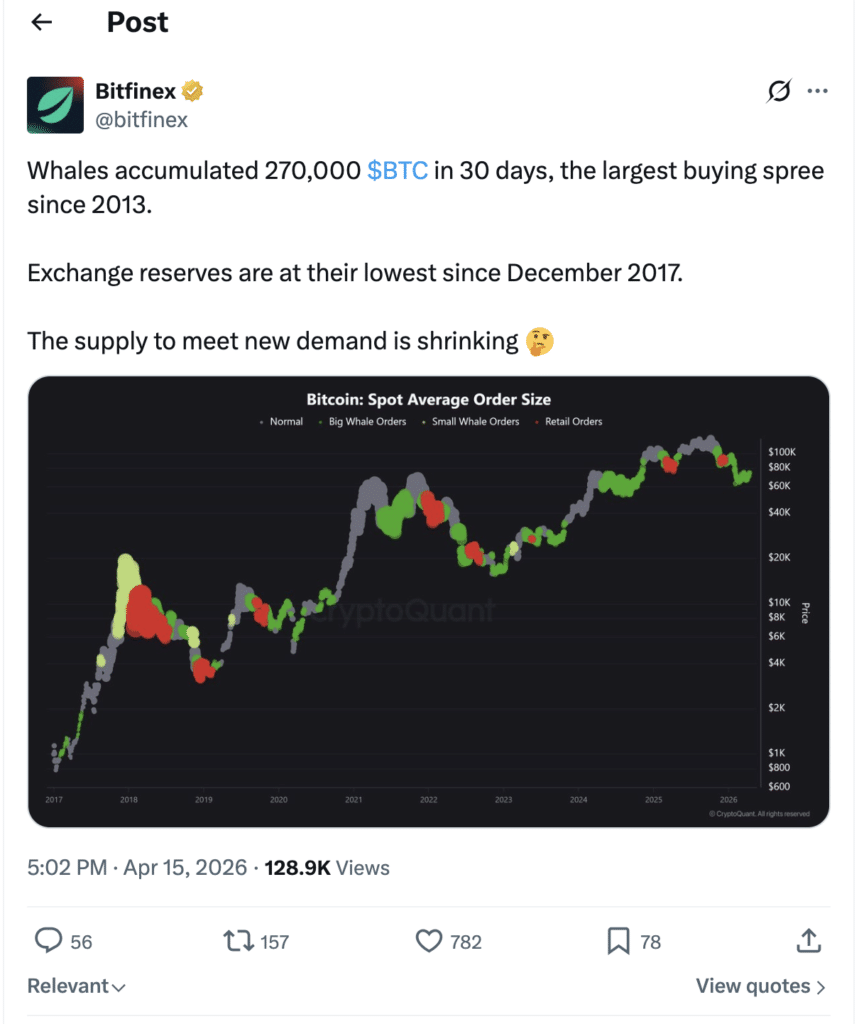The width and height of the screenshot is (859, 1024).
Task: Expand View quotes with its chevron
Action: [x=762, y=986]
